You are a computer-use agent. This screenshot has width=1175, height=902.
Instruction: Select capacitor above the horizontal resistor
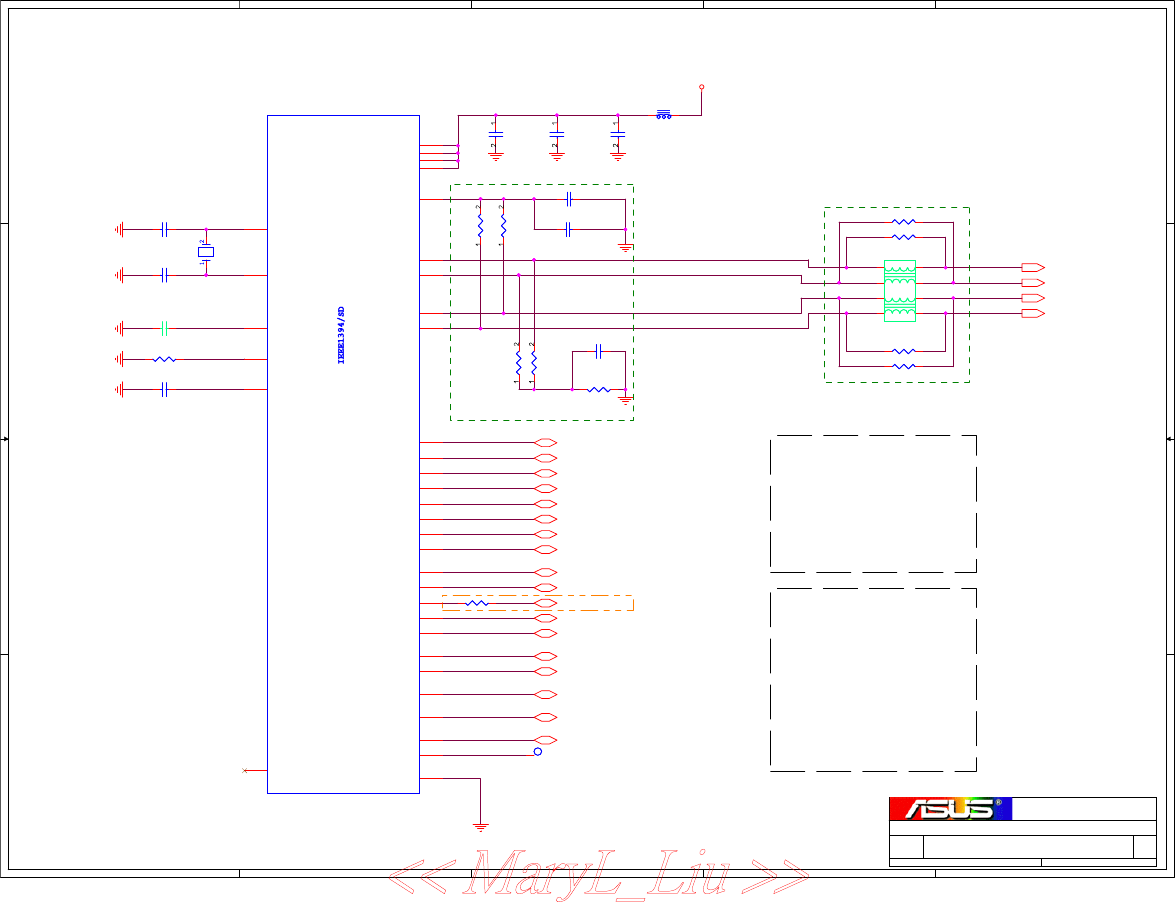click(x=598, y=351)
